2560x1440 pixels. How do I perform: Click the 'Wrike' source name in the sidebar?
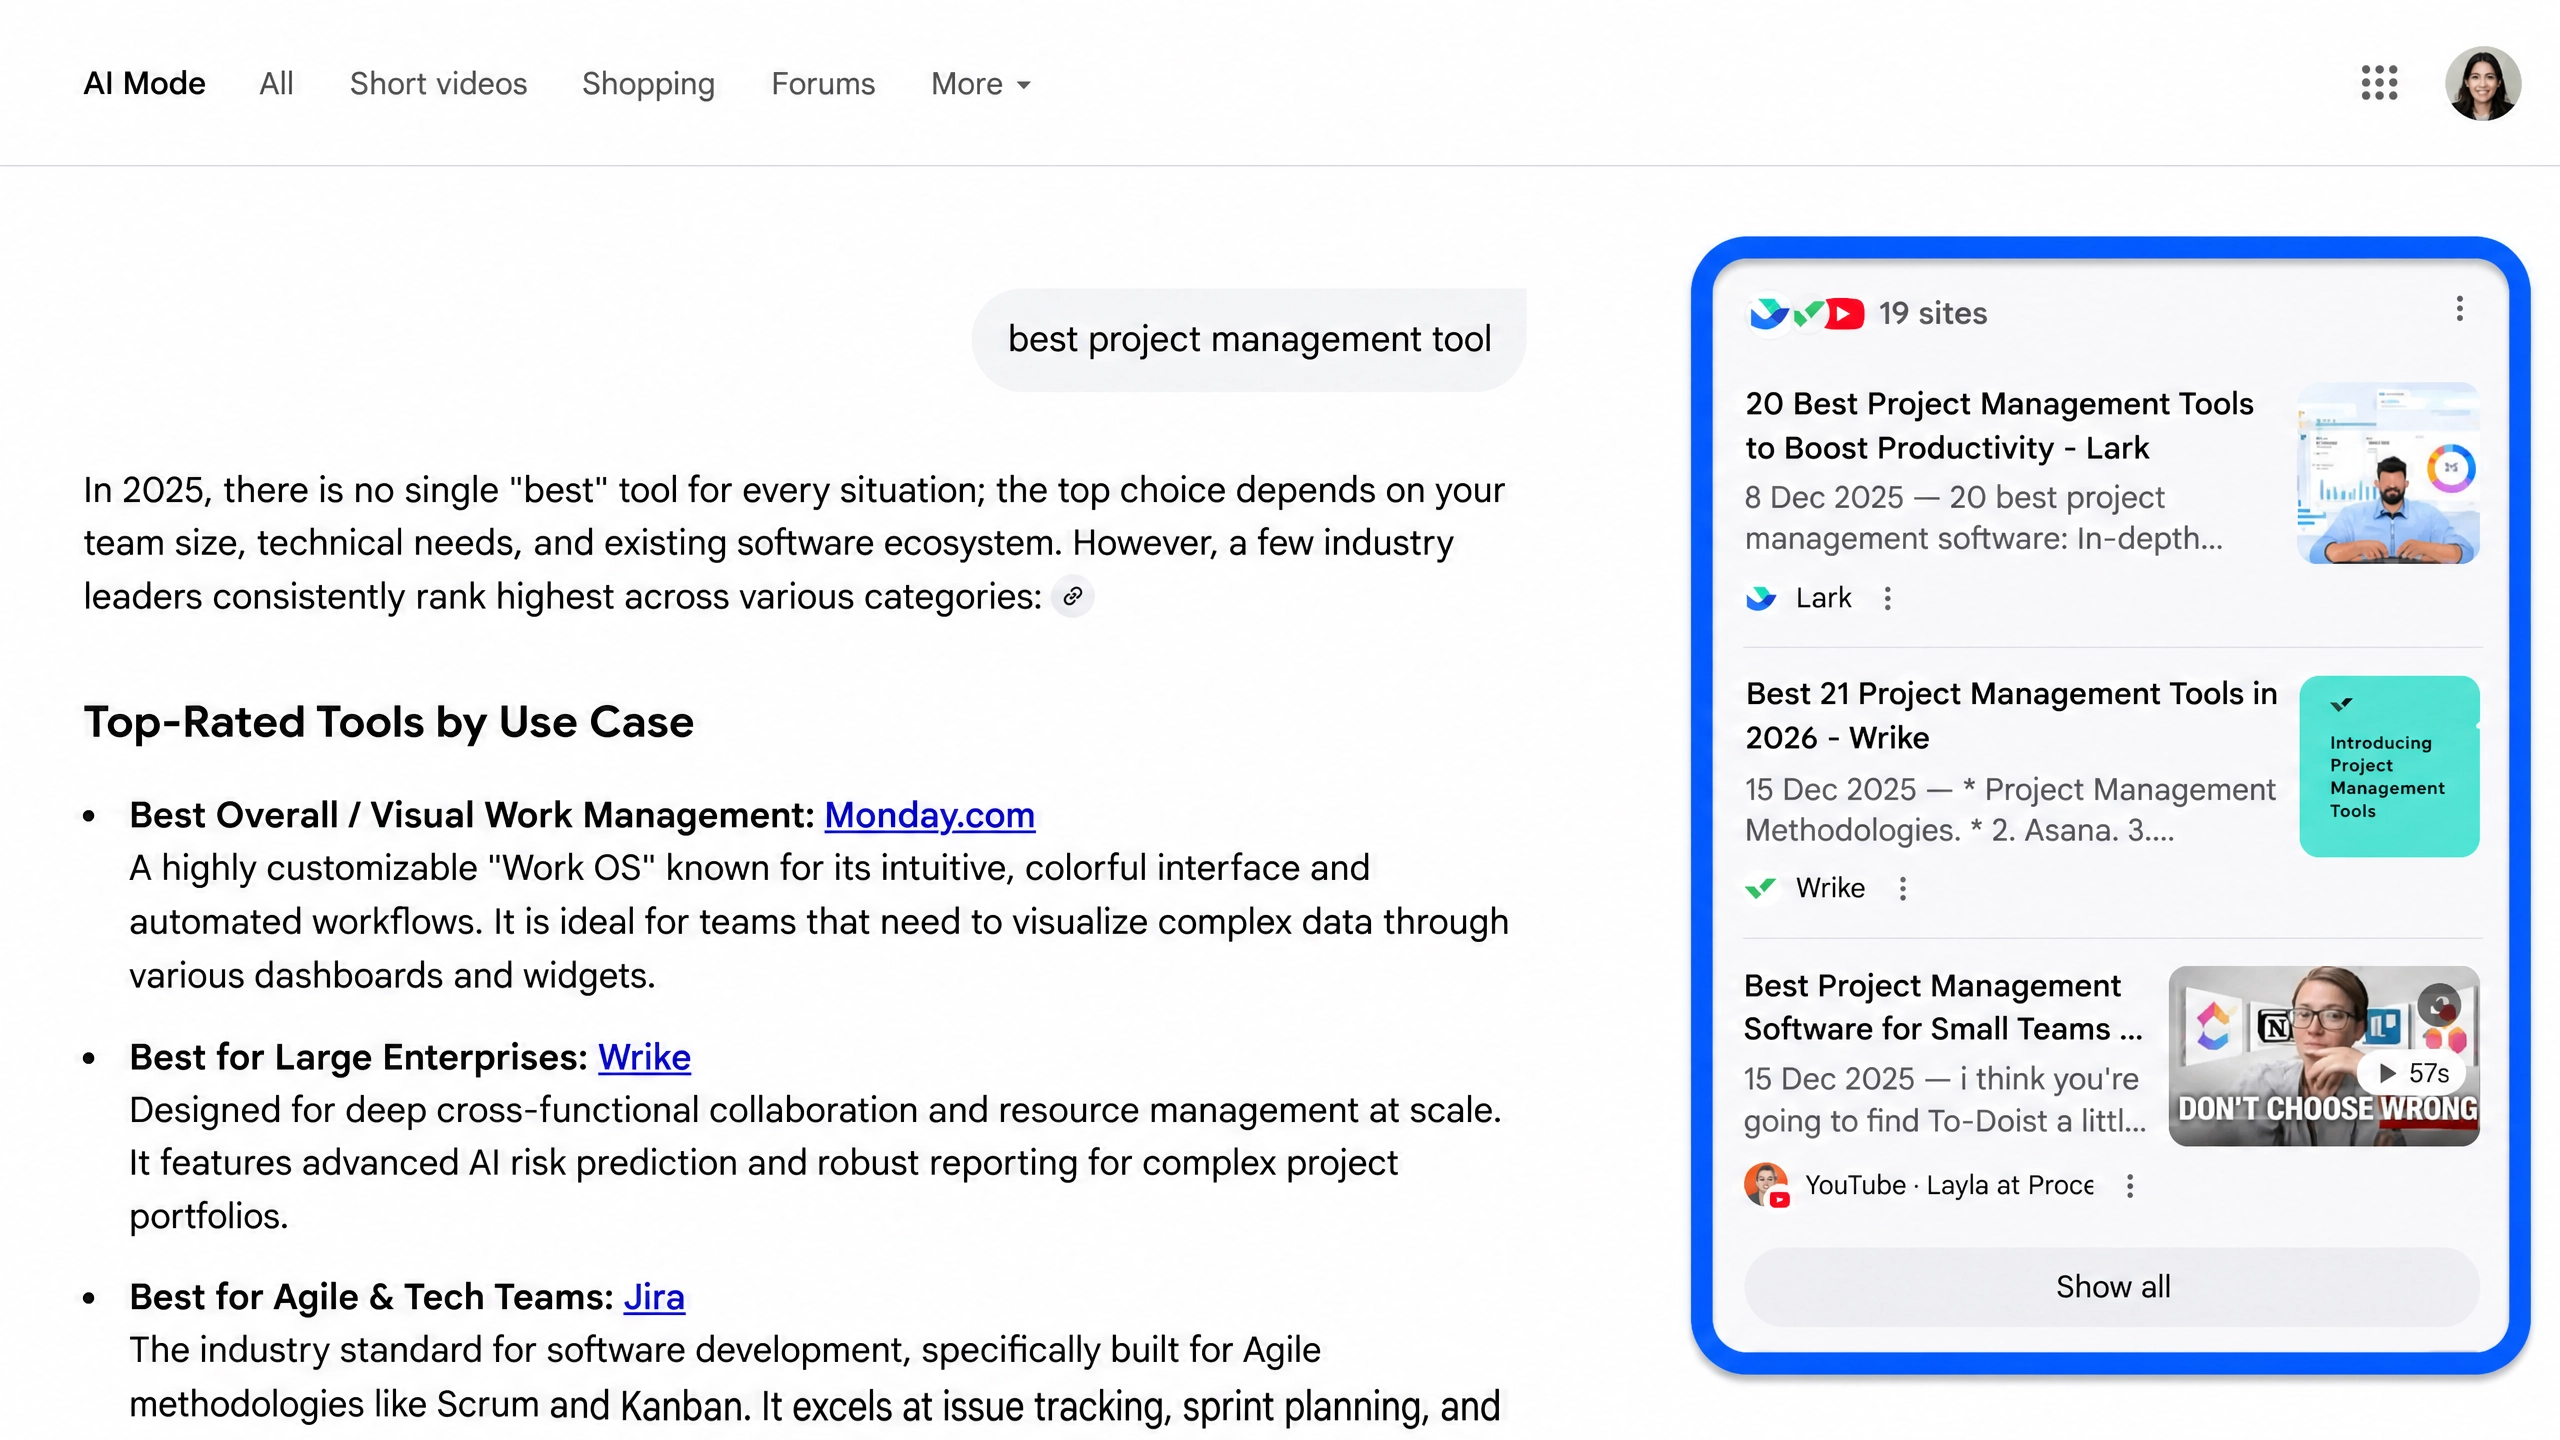1830,888
